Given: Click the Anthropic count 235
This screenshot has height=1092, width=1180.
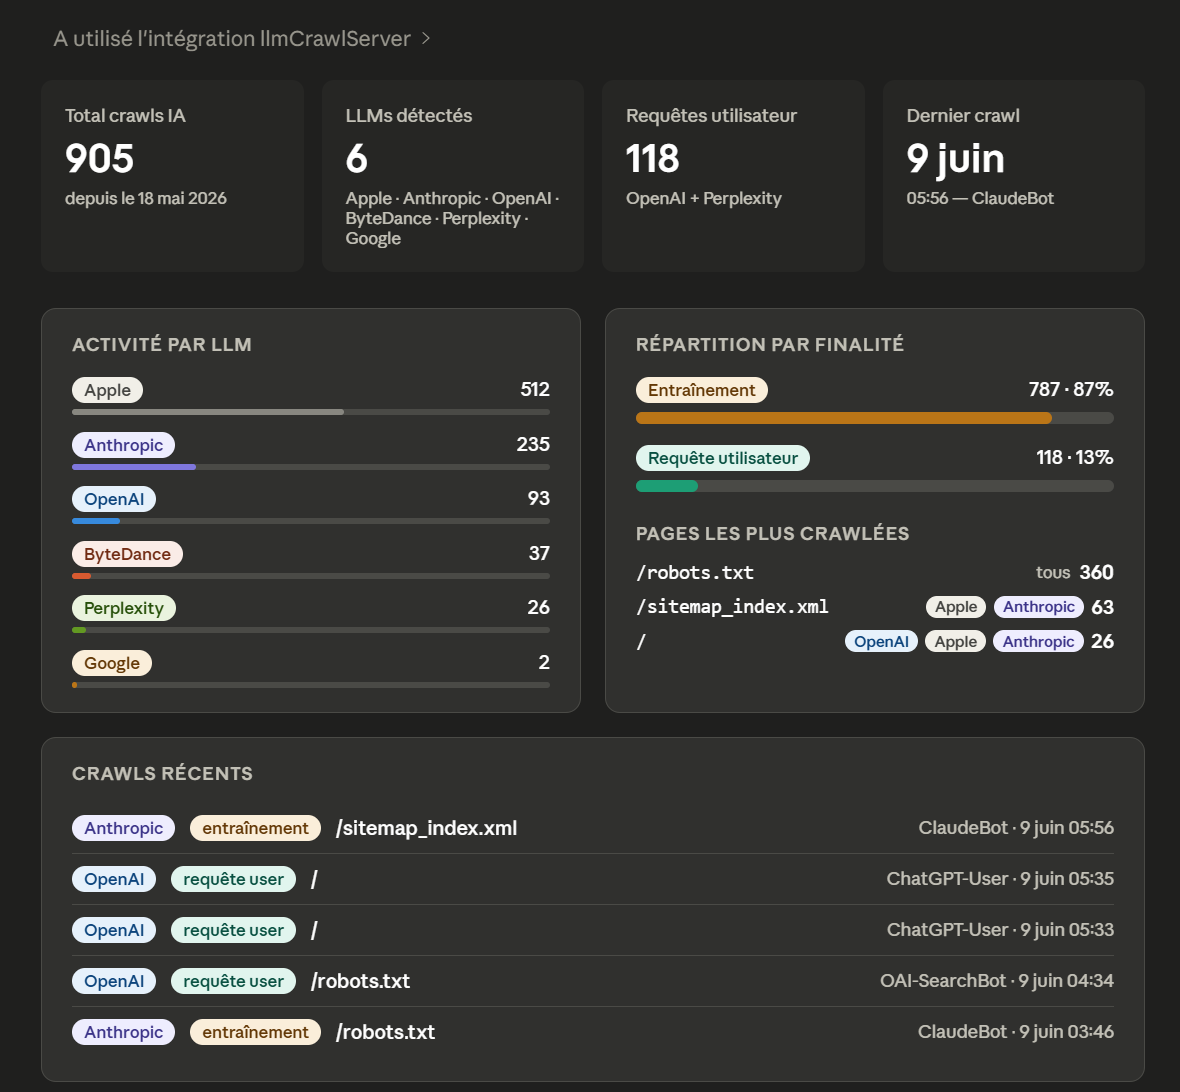Looking at the screenshot, I should point(533,444).
